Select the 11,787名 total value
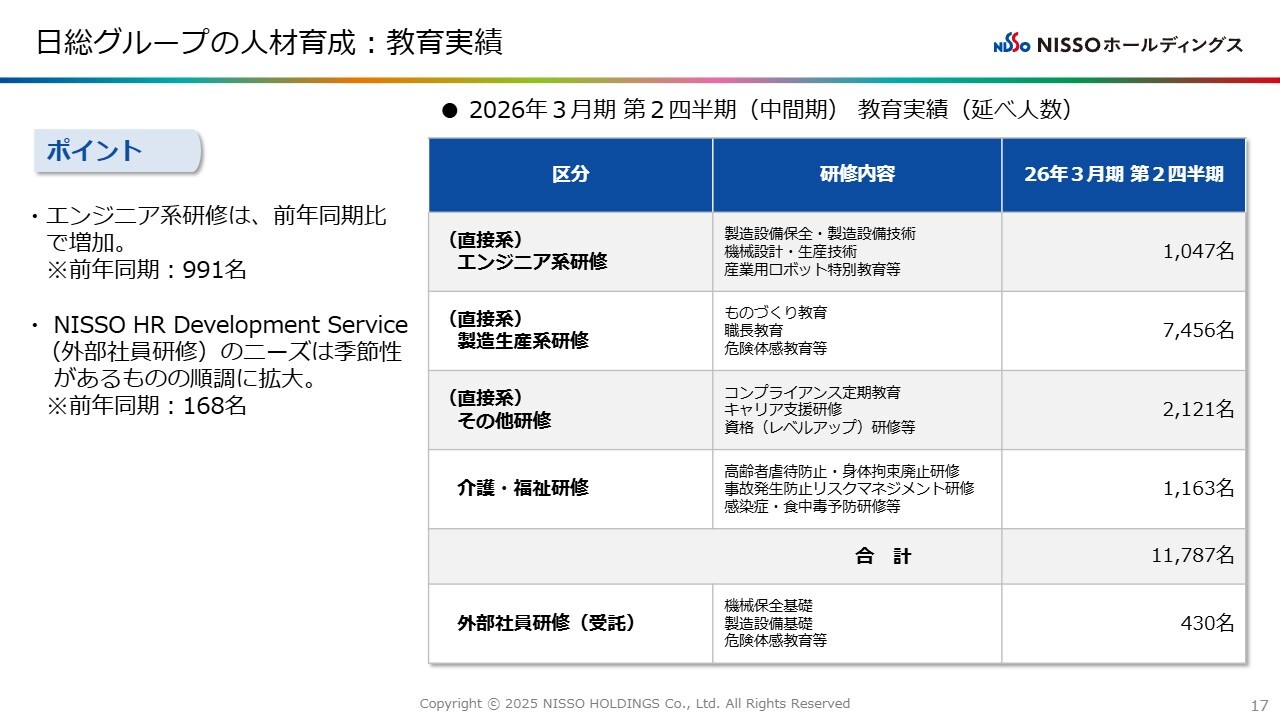Viewport: 1280px width, 720px height. 1192,556
